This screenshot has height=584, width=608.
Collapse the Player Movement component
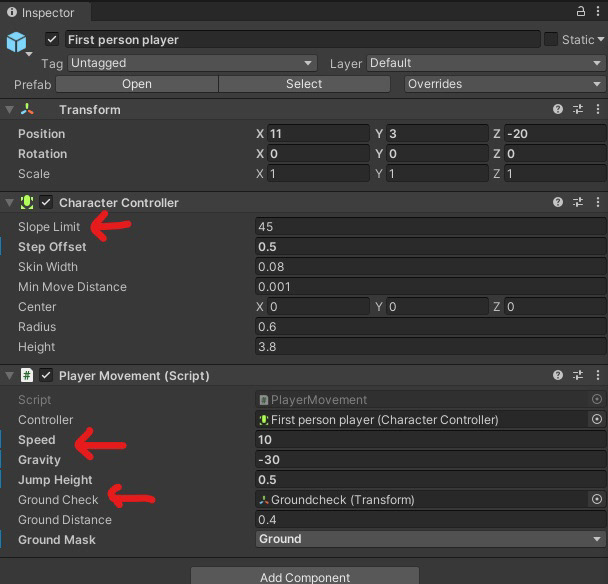(10, 375)
